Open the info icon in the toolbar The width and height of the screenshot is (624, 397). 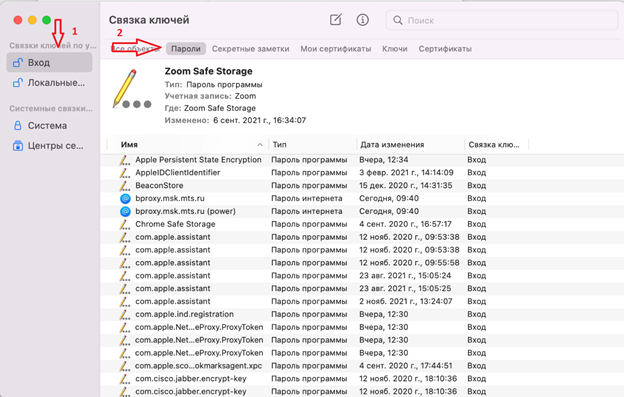(362, 19)
